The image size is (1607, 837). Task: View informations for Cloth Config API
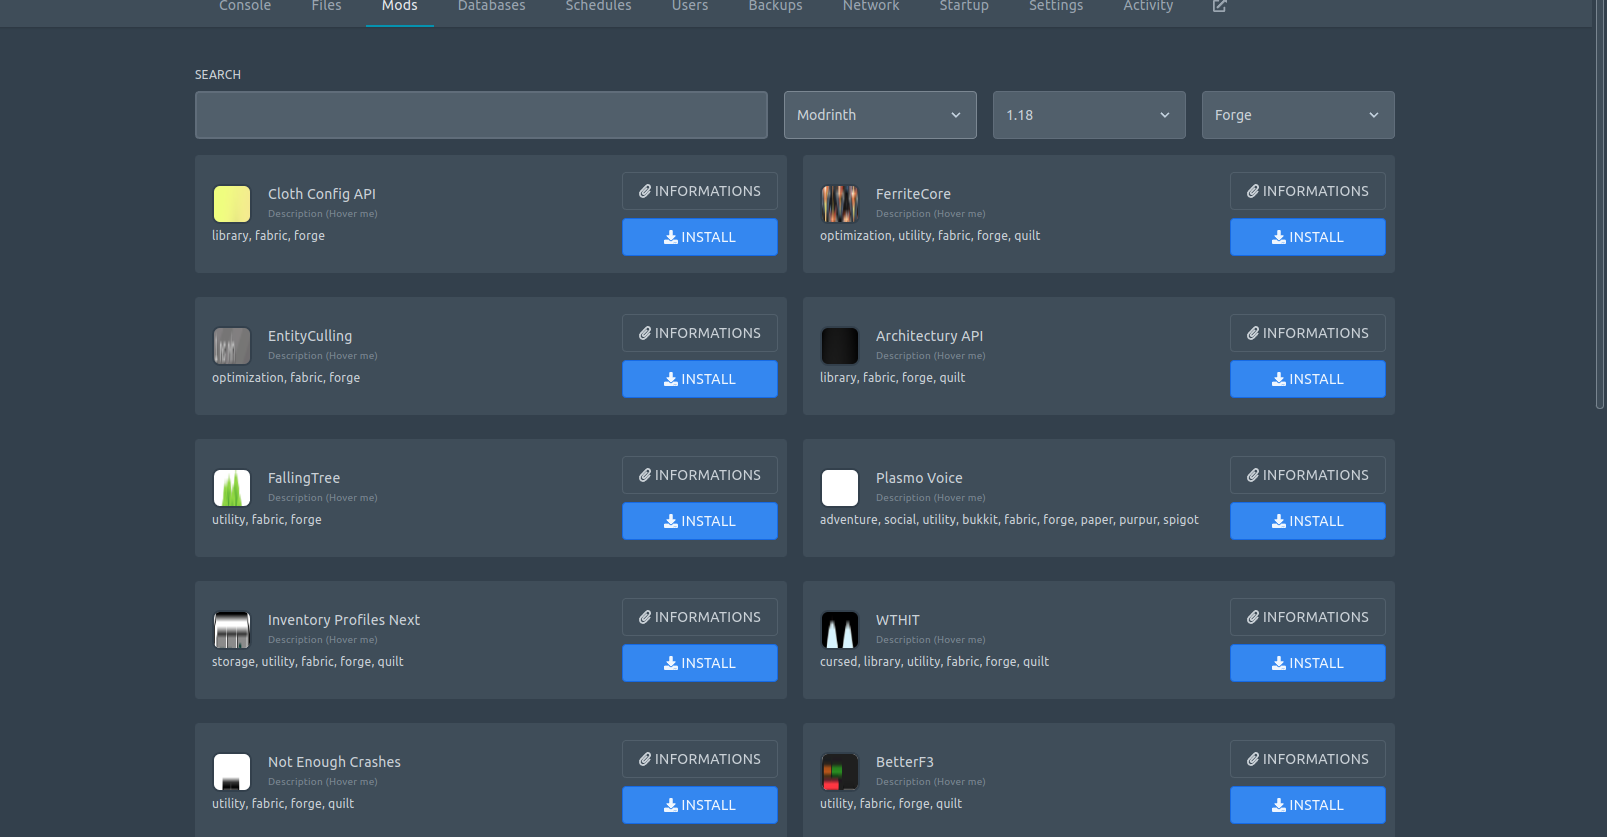[x=700, y=191]
